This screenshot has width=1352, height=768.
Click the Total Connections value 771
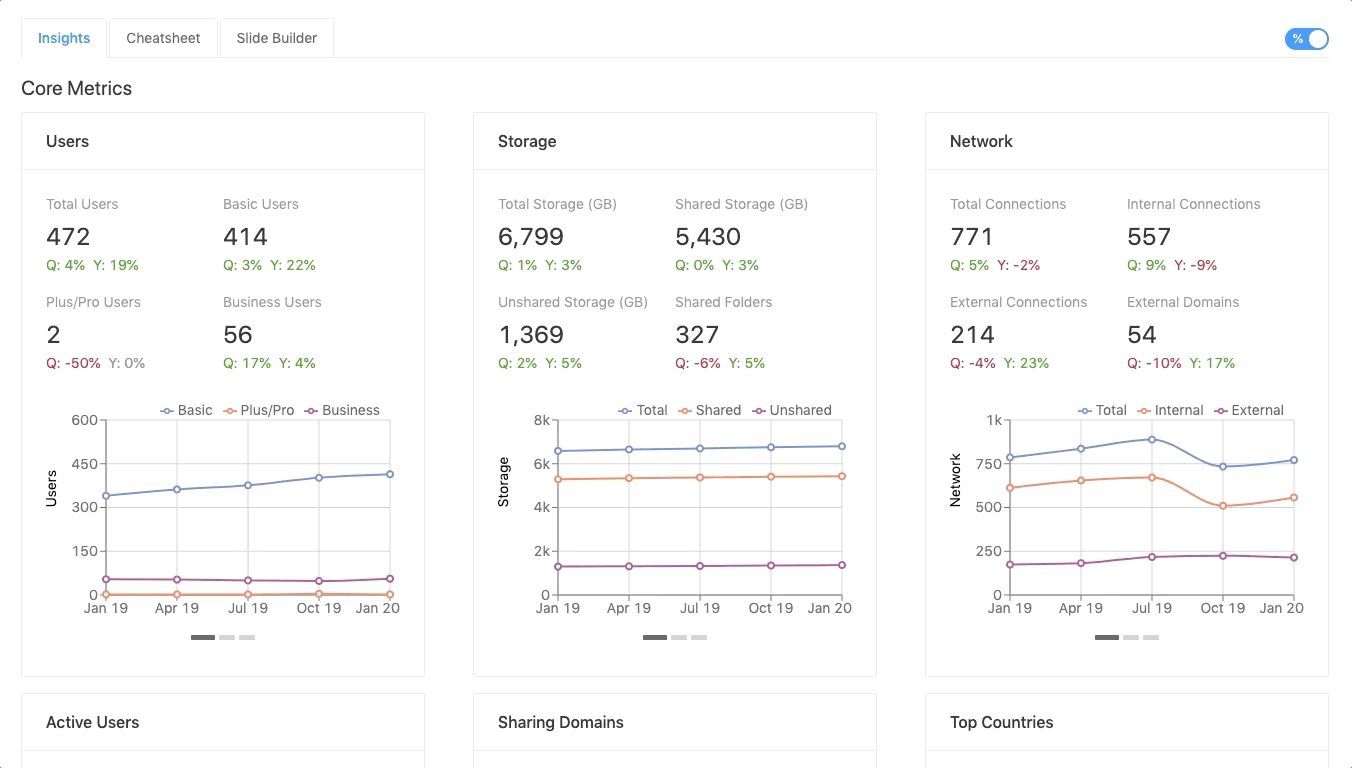(x=971, y=237)
